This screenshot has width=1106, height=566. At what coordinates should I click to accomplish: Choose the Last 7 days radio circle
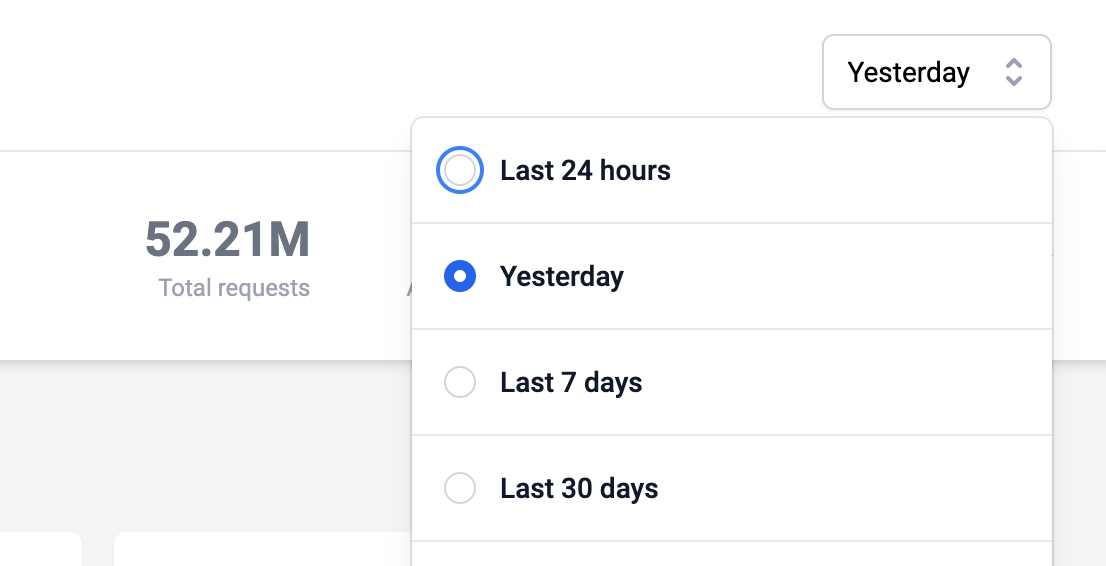460,382
